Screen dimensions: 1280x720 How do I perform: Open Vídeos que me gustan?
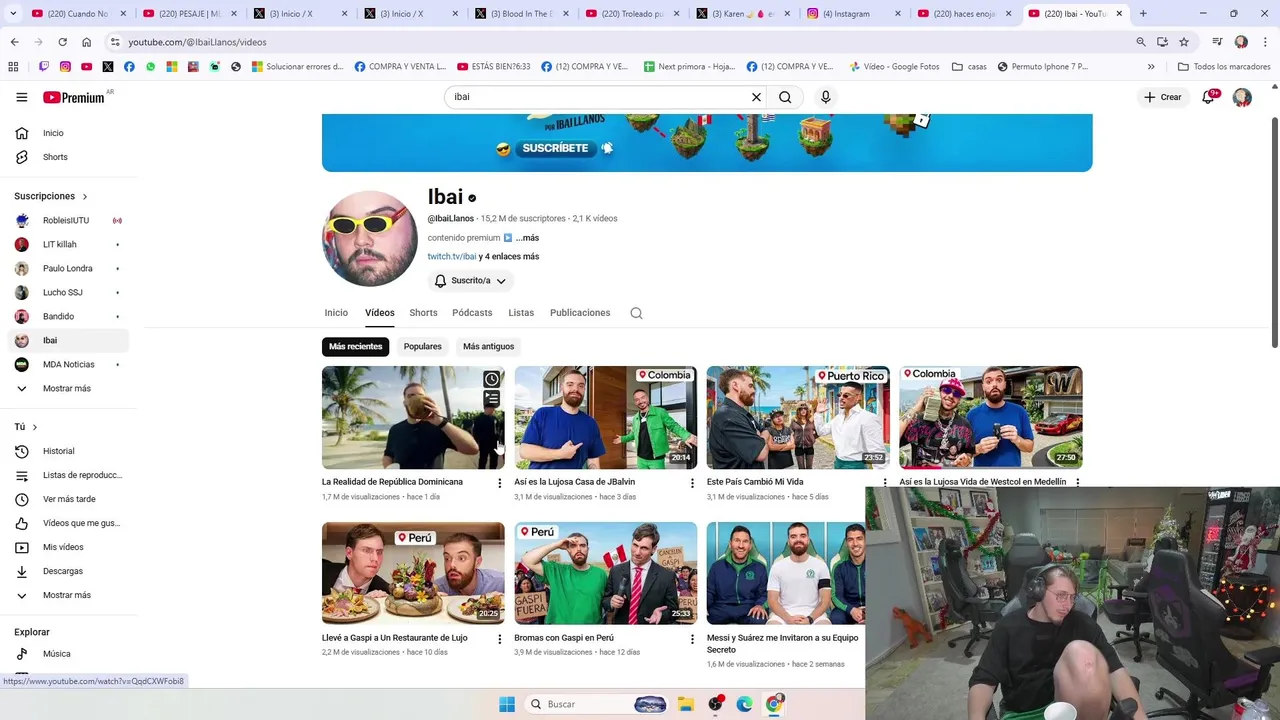(x=68, y=523)
